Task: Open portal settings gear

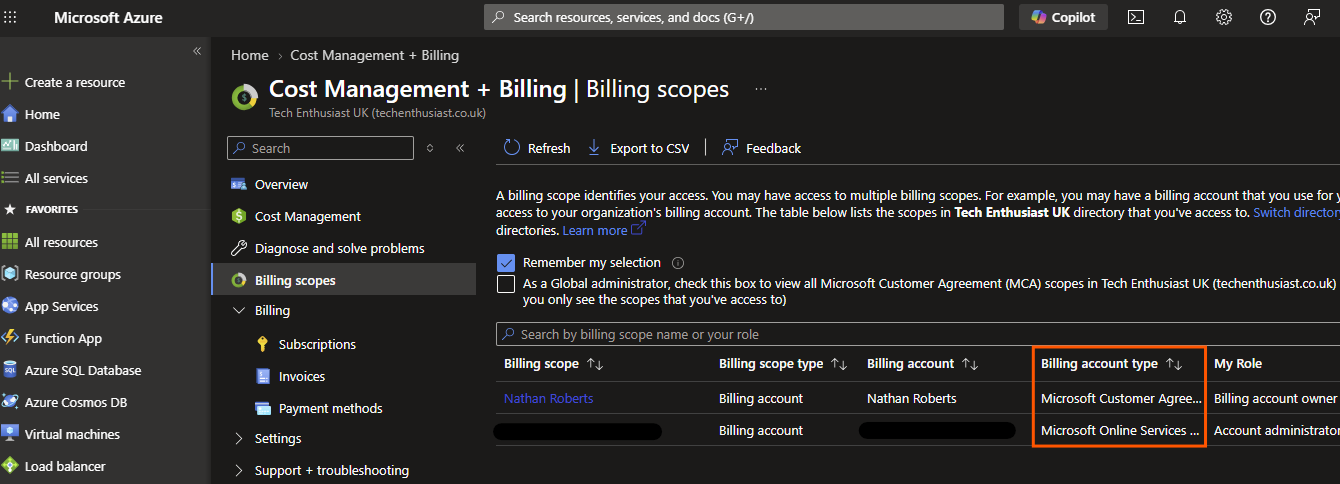Action: click(x=1224, y=17)
